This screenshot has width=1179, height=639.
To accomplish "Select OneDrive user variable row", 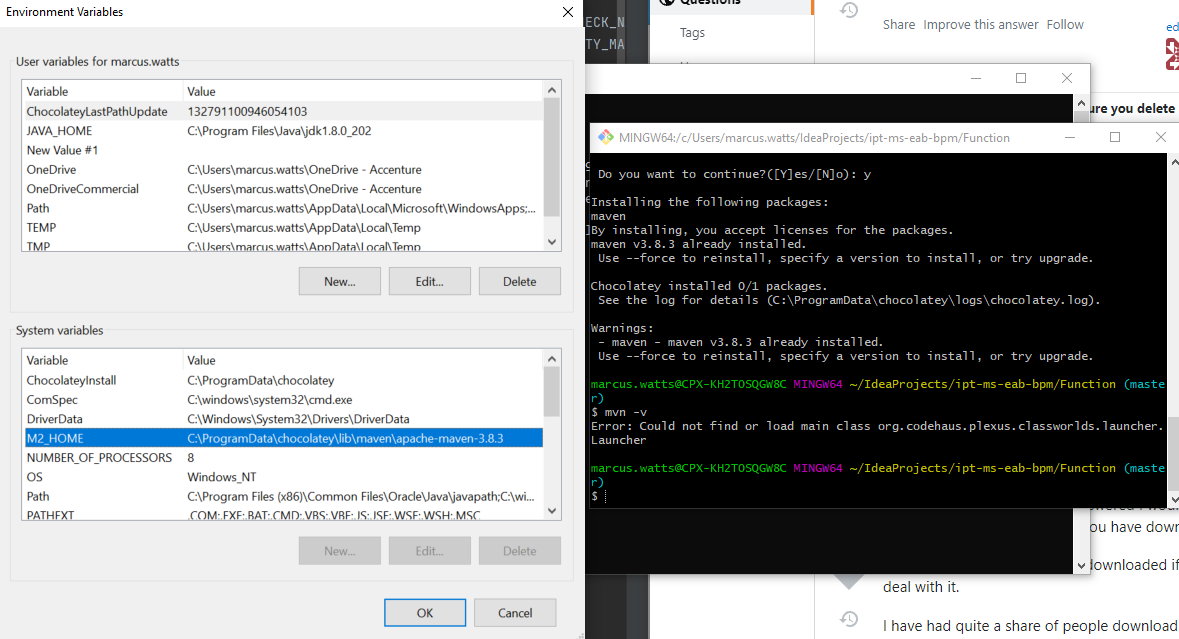I will [283, 170].
